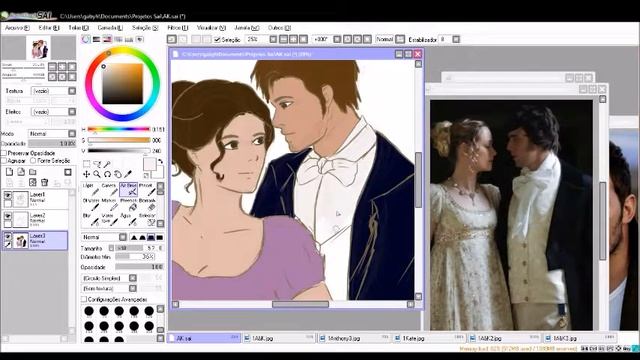Adjust the brush Opacidade slider

point(139,267)
